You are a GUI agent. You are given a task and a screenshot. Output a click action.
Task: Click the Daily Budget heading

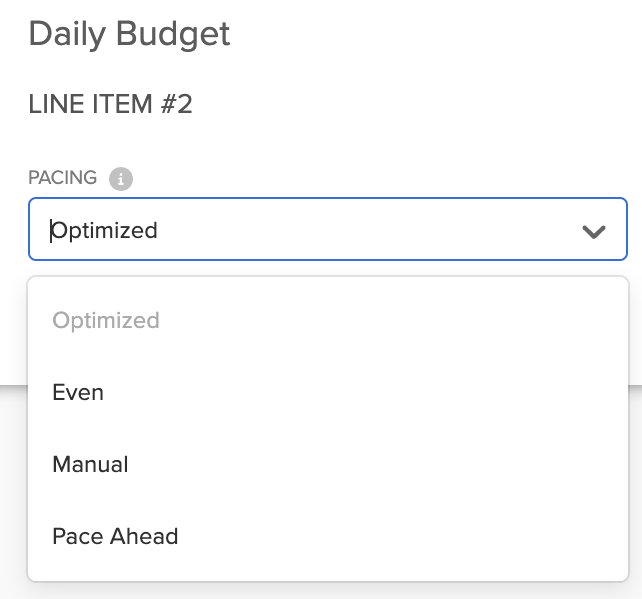click(129, 34)
